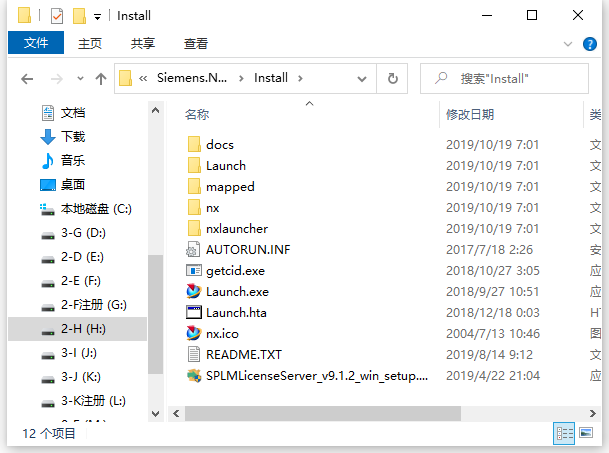Click the Siemens.N... breadcrumb in address bar
609x453 pixels.
point(192,78)
